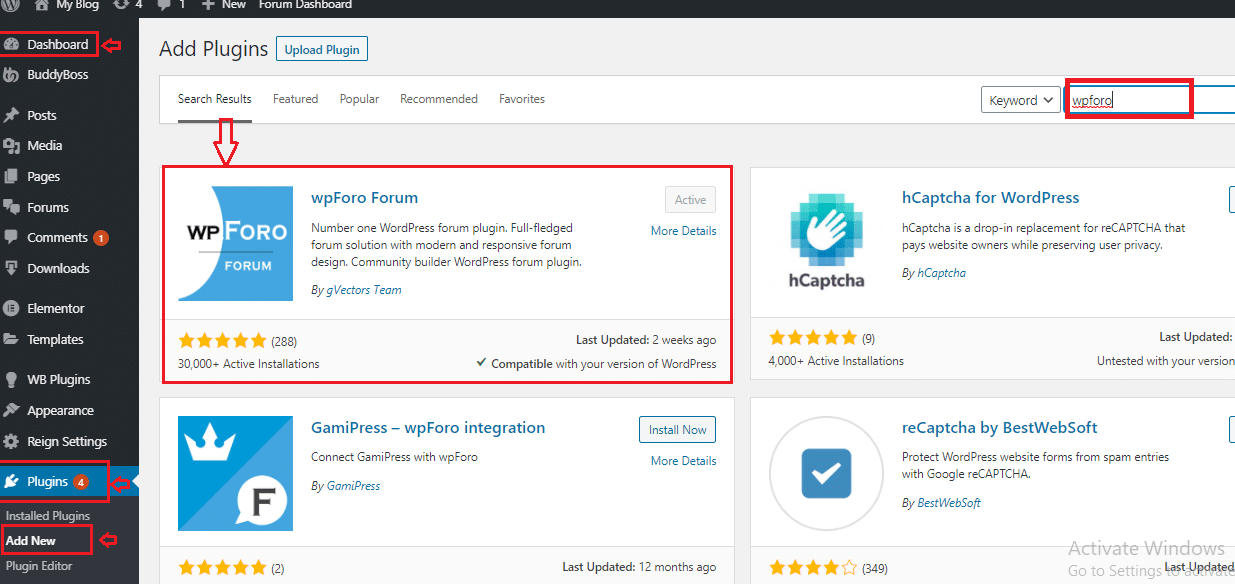This screenshot has width=1235, height=584.
Task: Click the Pages icon in sidebar
Action: (x=11, y=176)
